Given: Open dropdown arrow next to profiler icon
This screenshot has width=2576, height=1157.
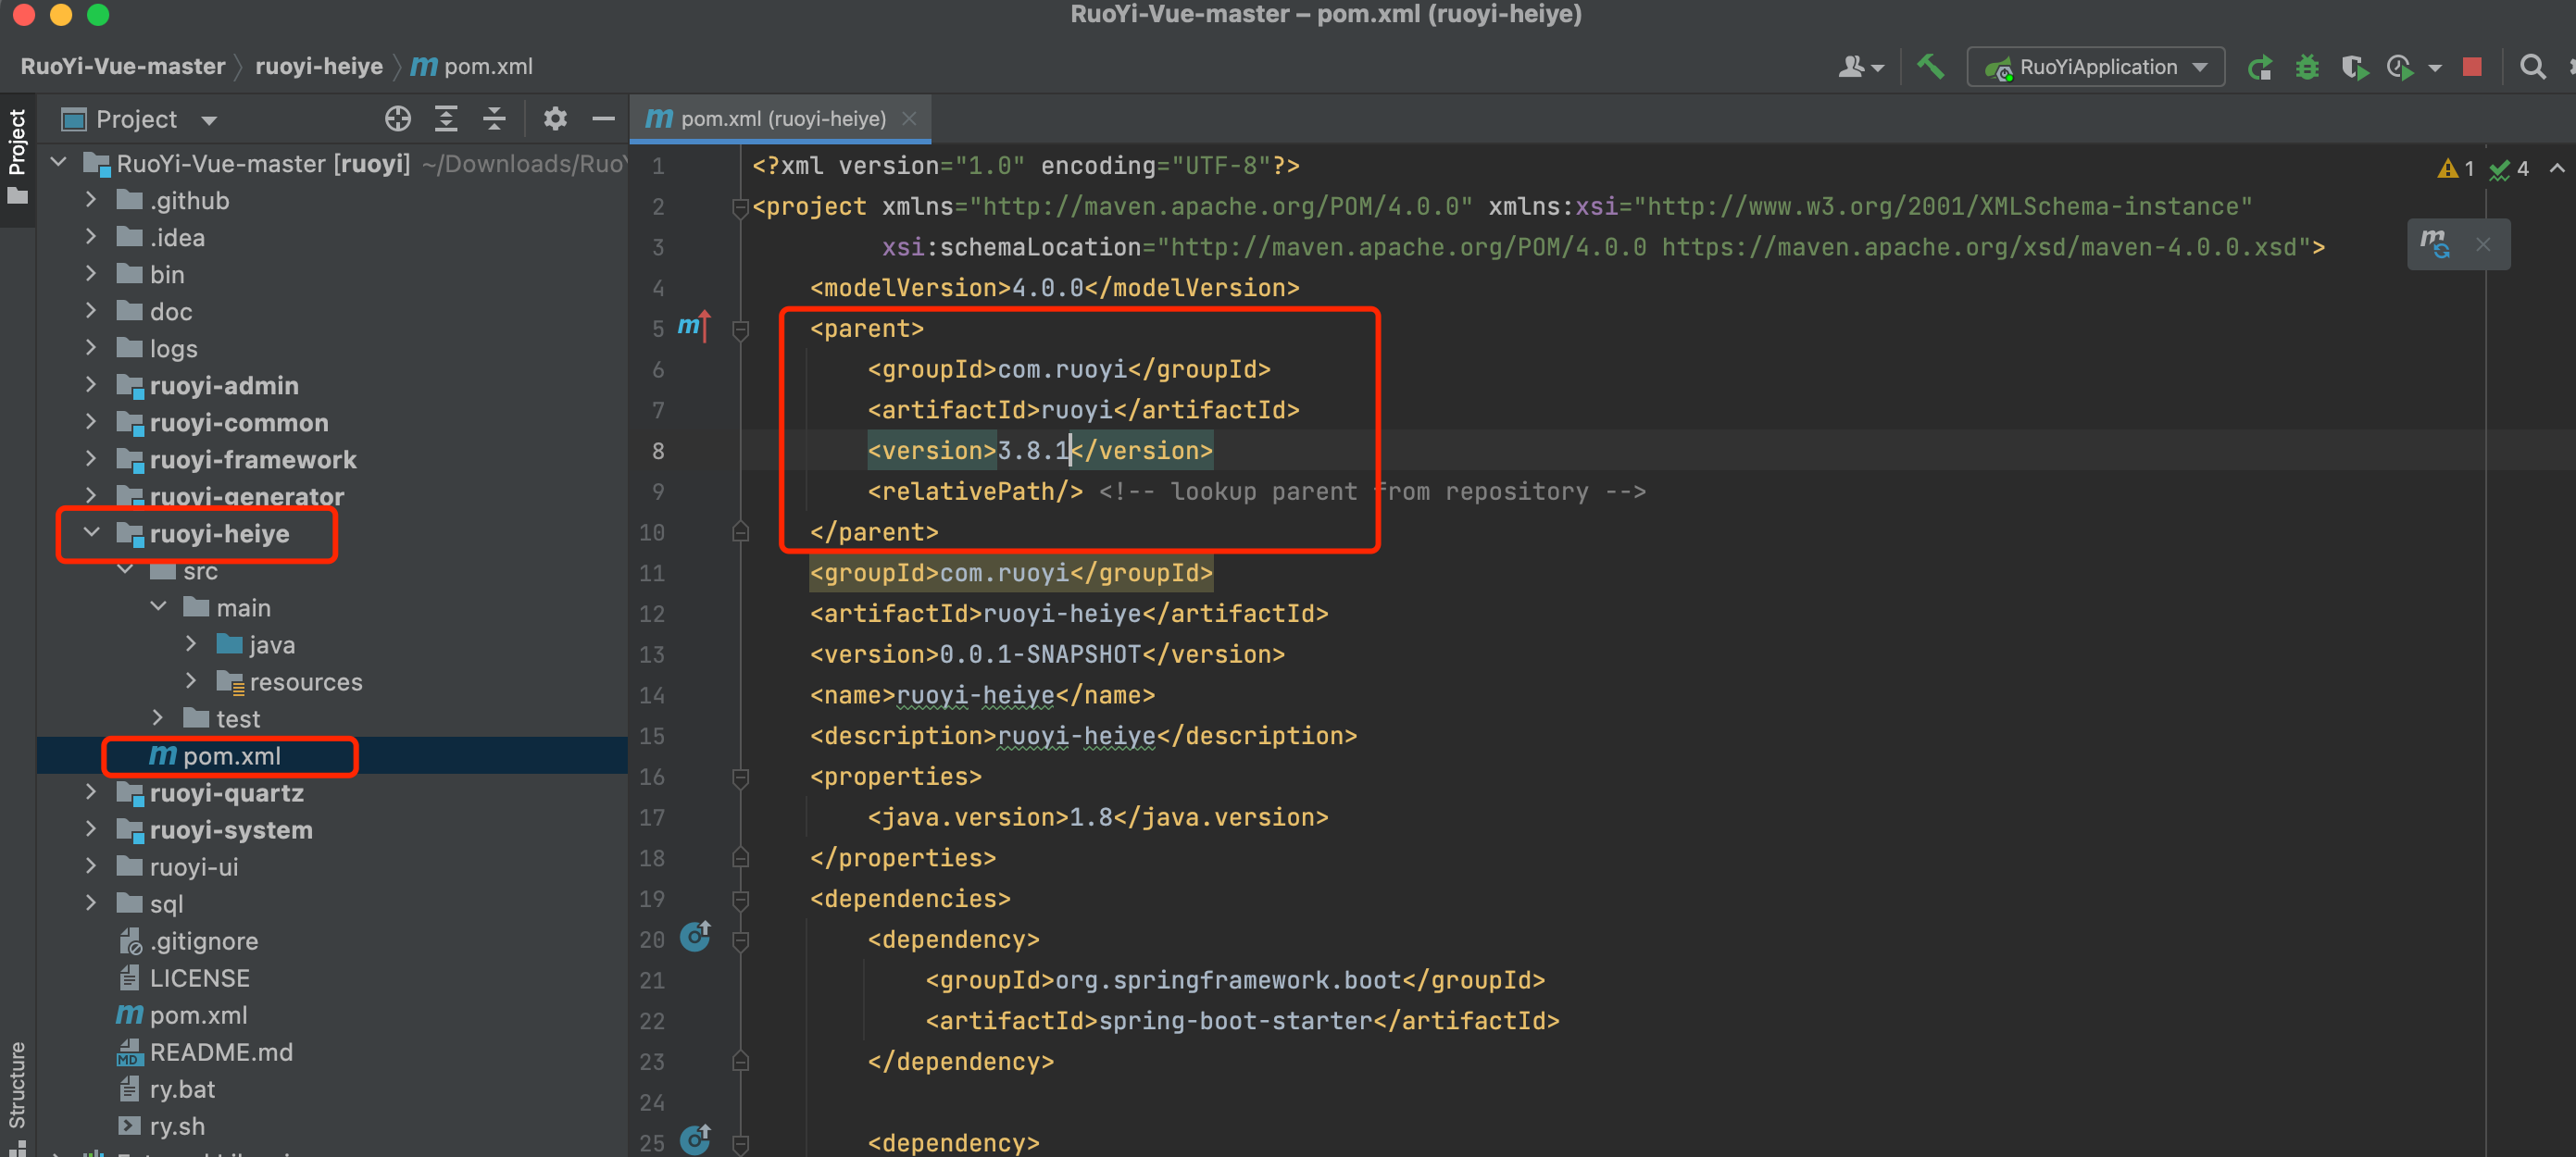Looking at the screenshot, I should pos(2434,68).
